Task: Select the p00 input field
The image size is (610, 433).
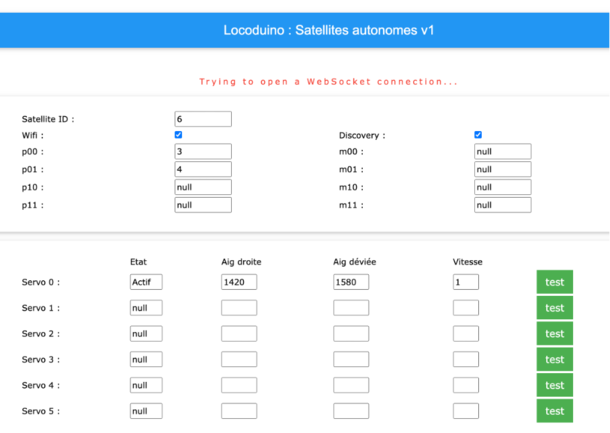Action: [x=203, y=151]
